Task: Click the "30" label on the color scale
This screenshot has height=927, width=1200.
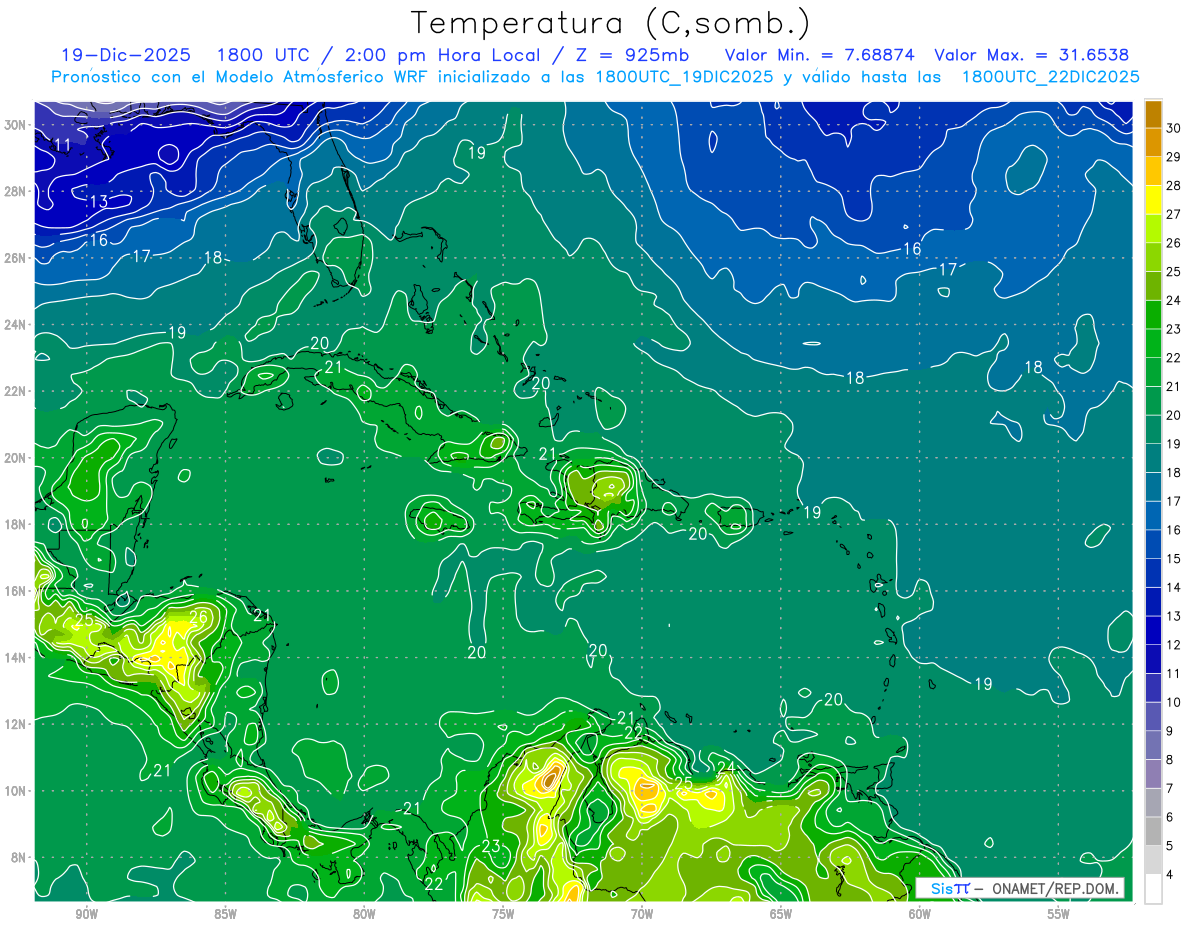Action: [1173, 127]
